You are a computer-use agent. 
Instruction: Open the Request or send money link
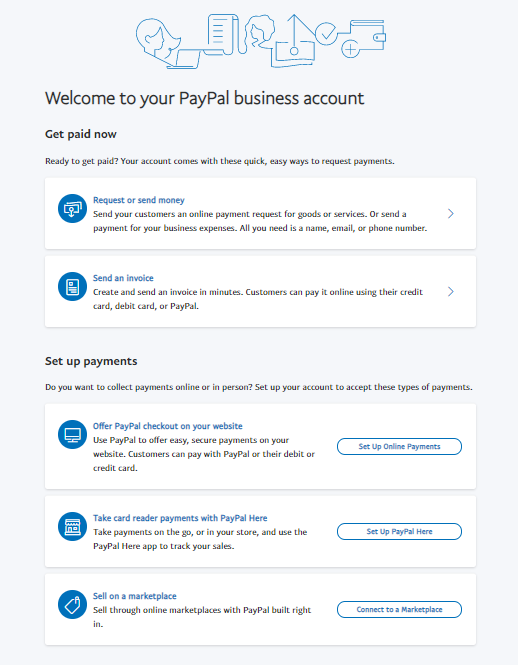point(139,200)
